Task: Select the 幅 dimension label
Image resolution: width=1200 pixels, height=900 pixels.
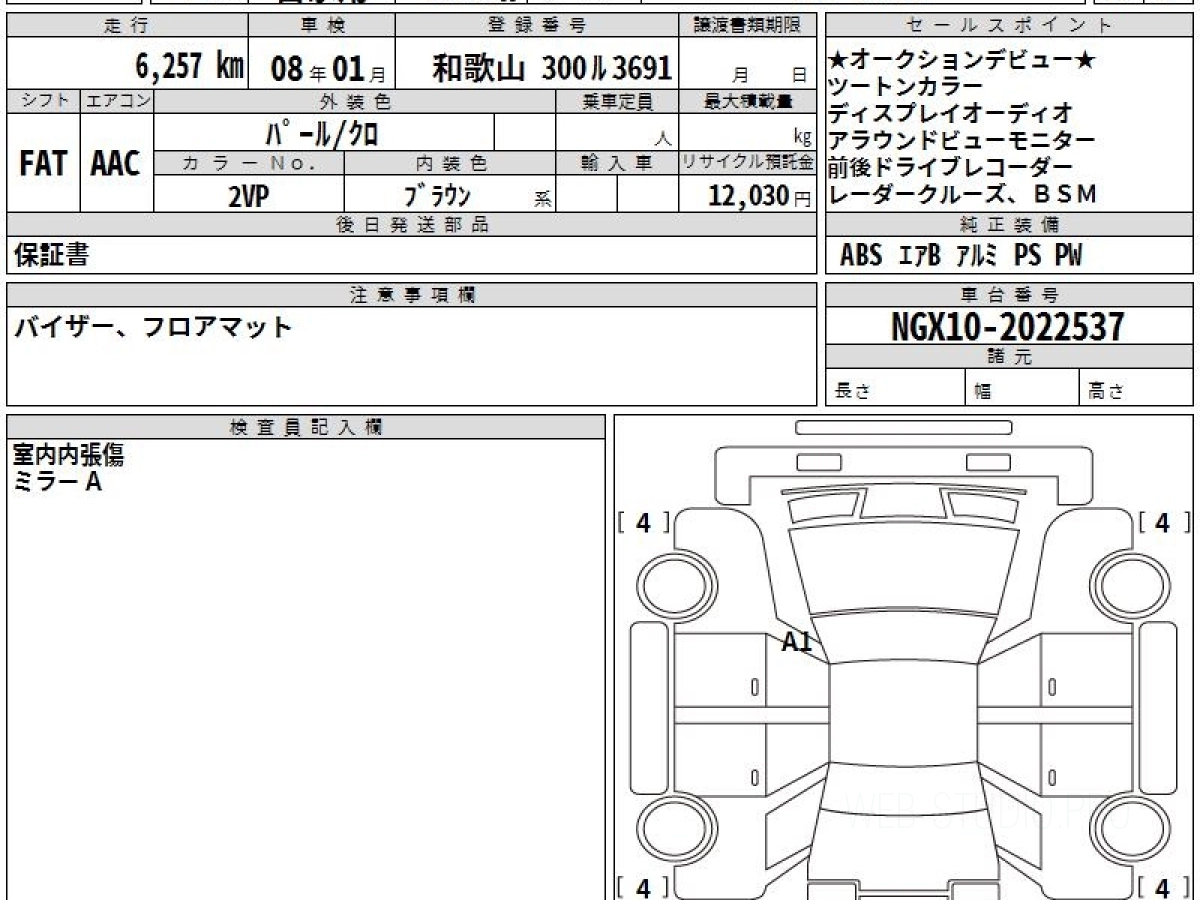Action: tap(983, 392)
